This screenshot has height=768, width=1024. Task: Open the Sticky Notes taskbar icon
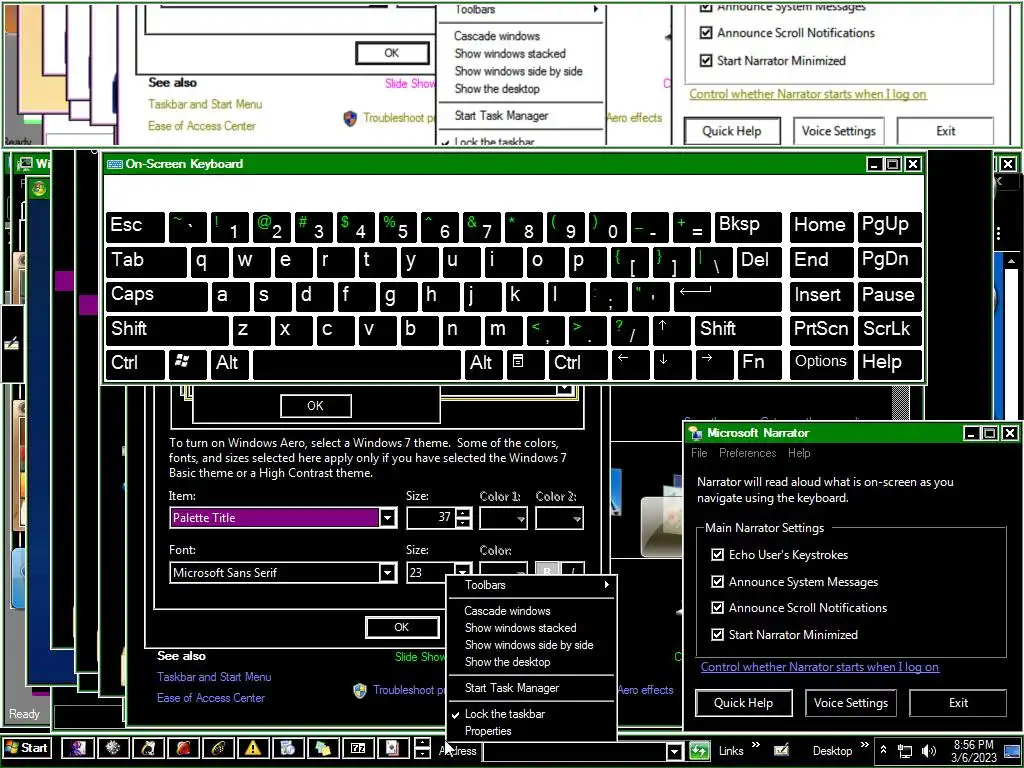pyautogui.click(x=323, y=748)
